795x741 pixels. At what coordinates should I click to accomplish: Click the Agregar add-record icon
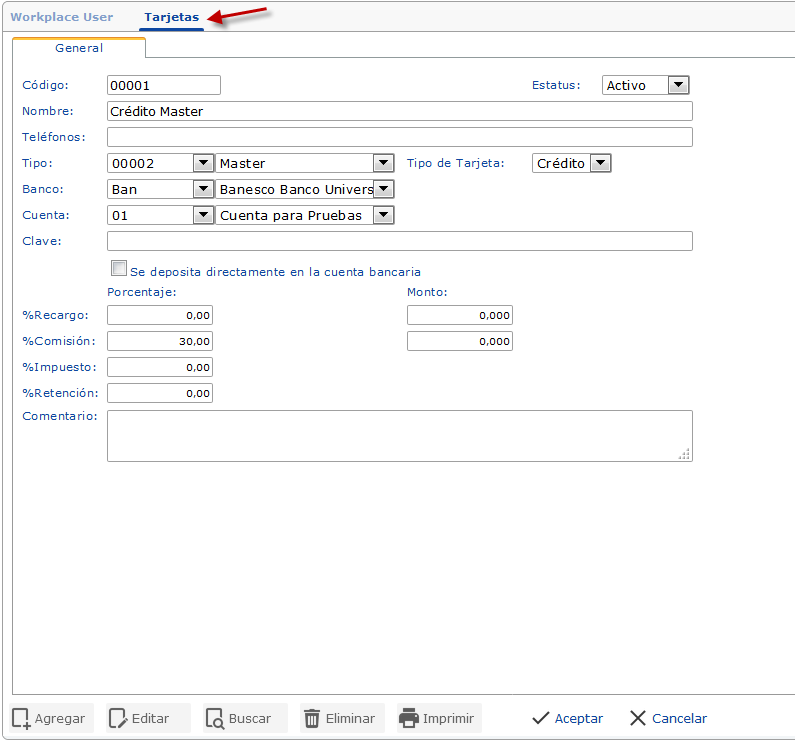point(21,718)
